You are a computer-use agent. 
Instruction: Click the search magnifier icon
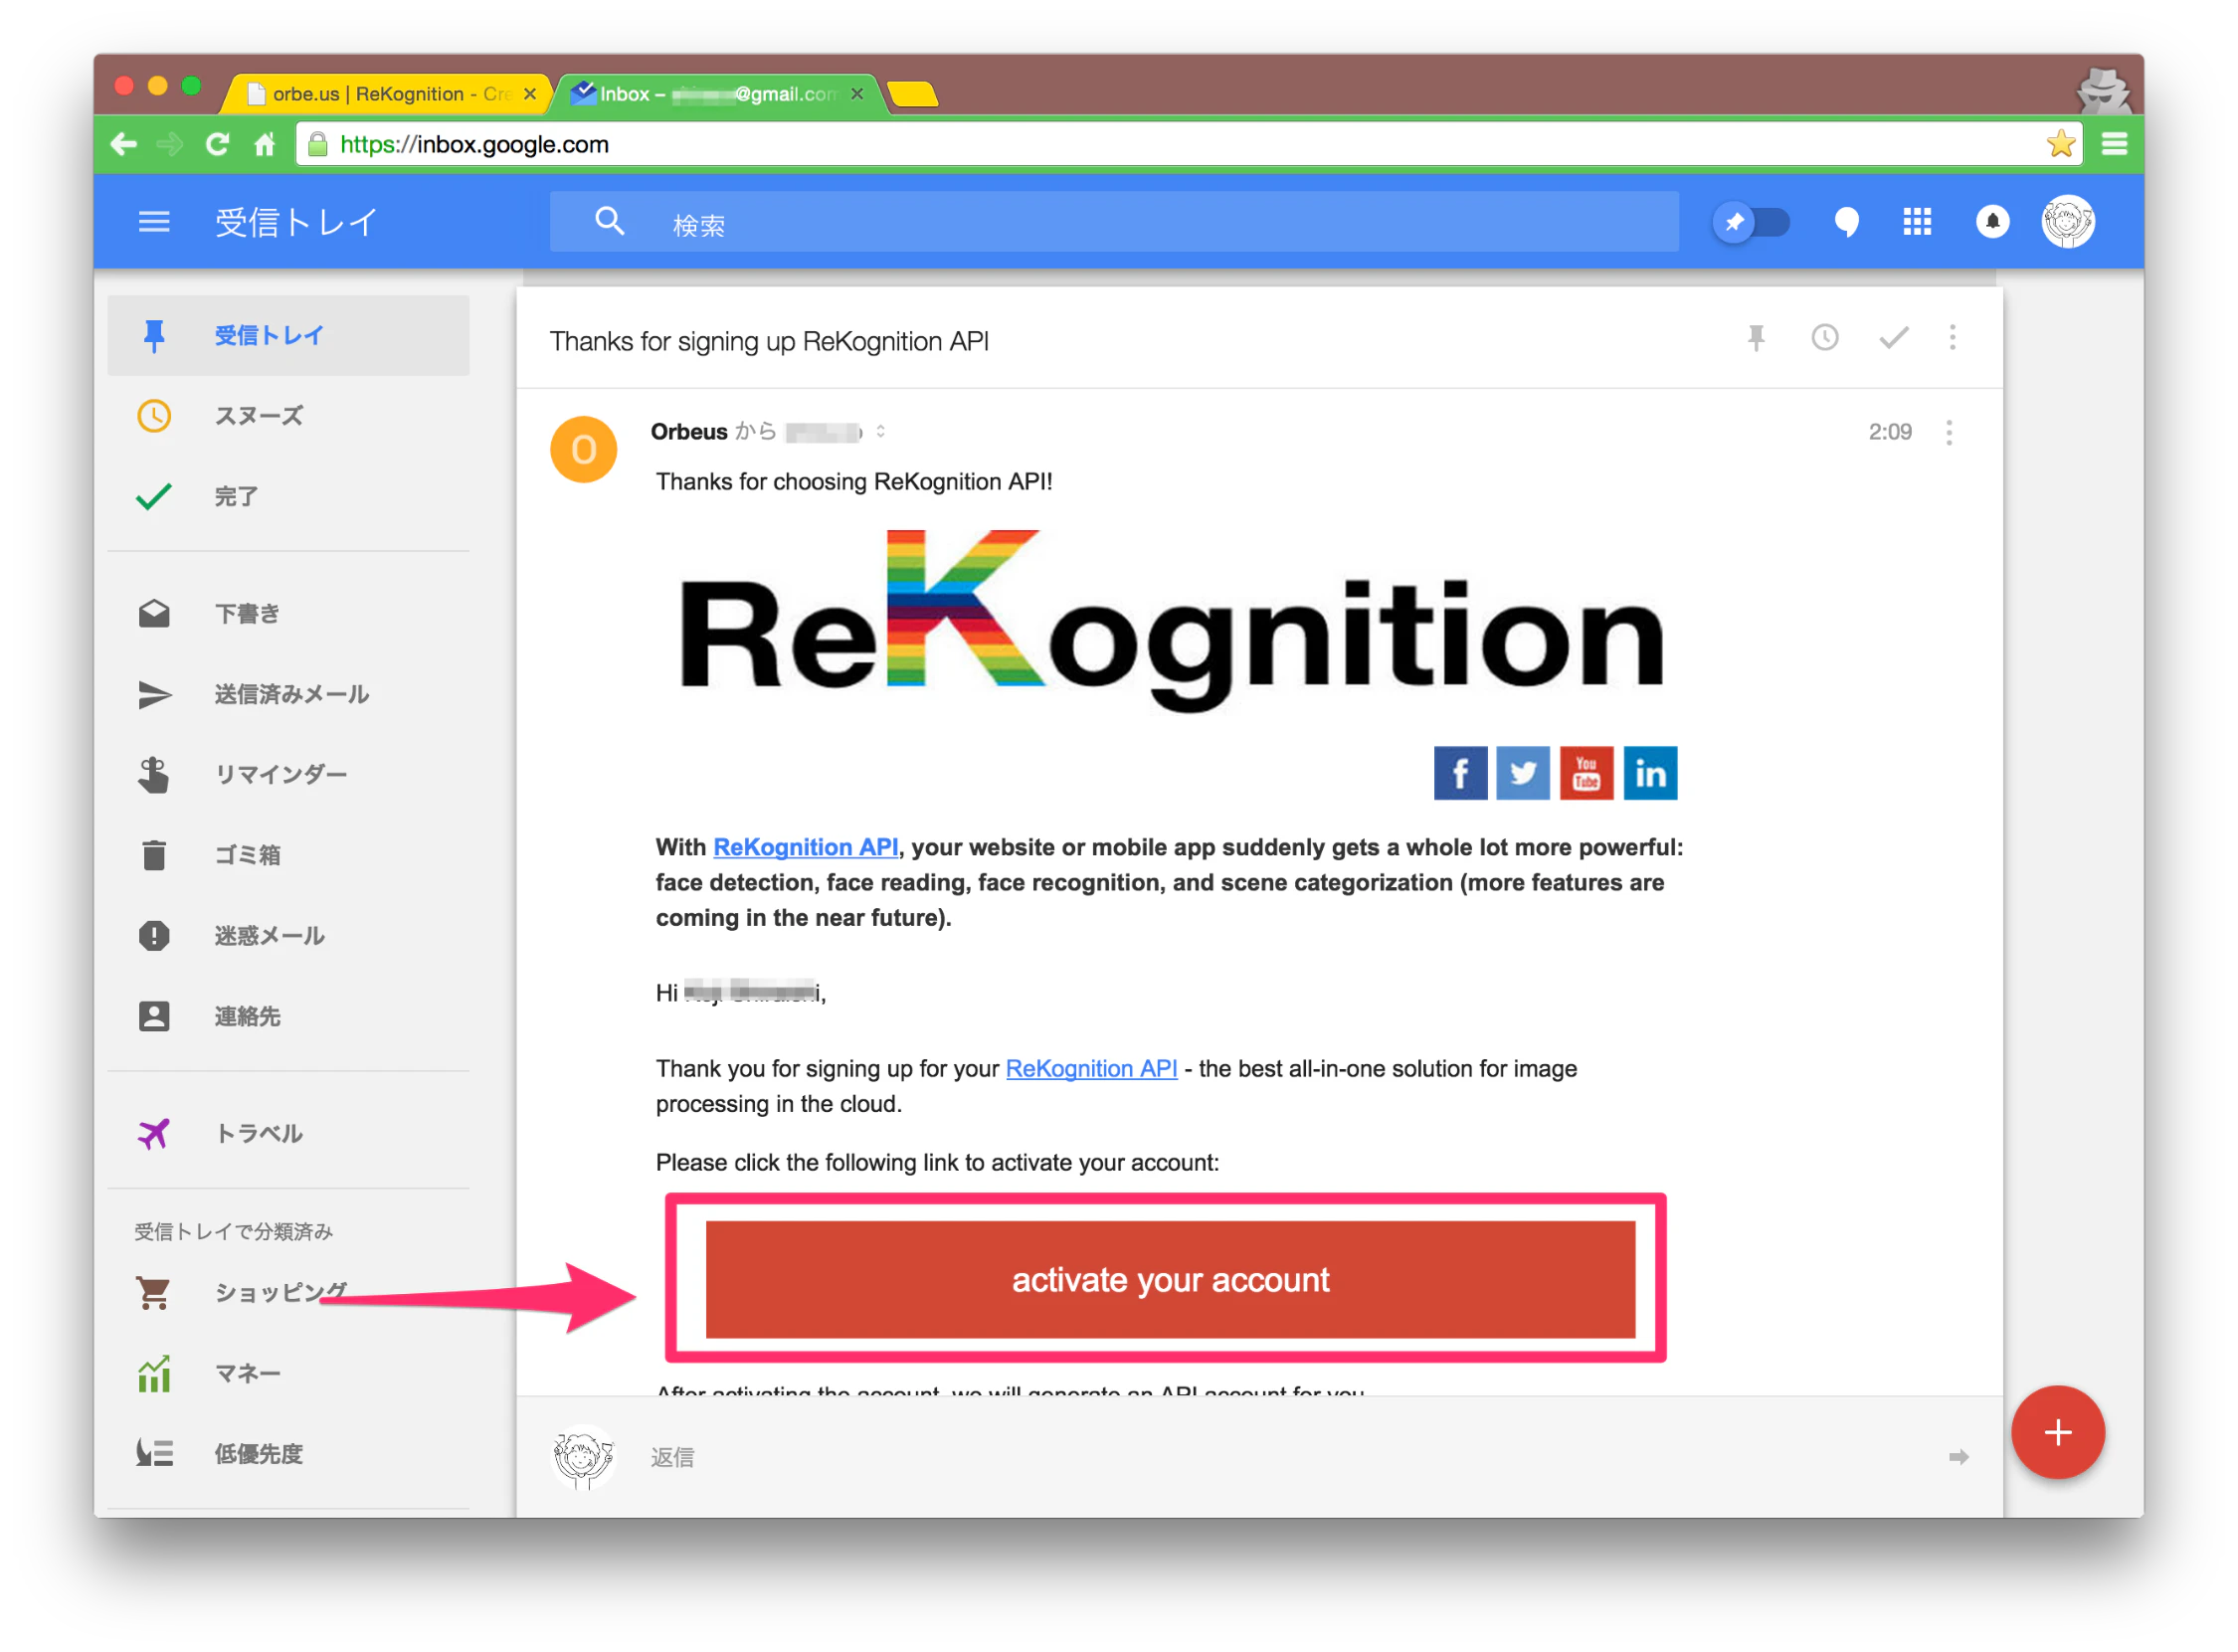coord(609,221)
